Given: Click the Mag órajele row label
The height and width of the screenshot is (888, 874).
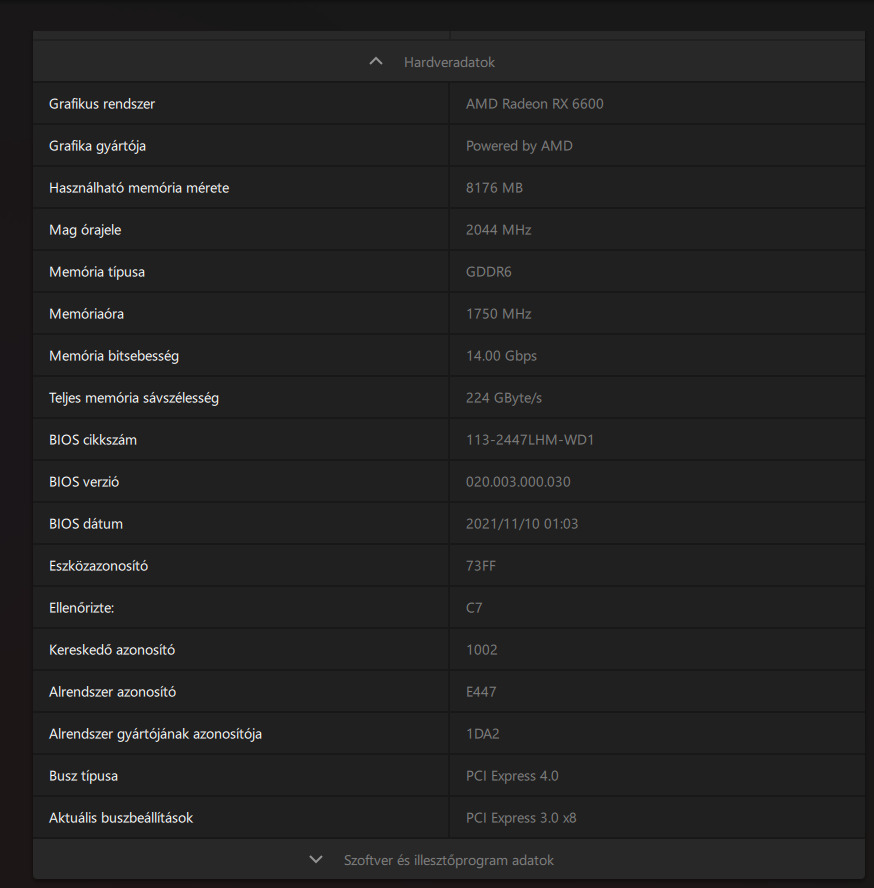Looking at the screenshot, I should pos(85,230).
